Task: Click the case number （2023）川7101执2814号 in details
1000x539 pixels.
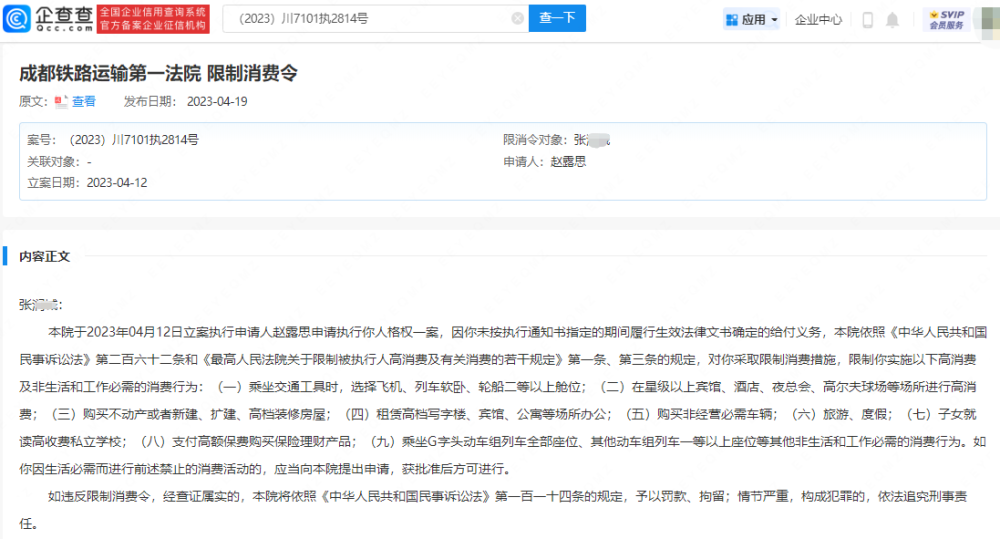Action: click(131, 140)
